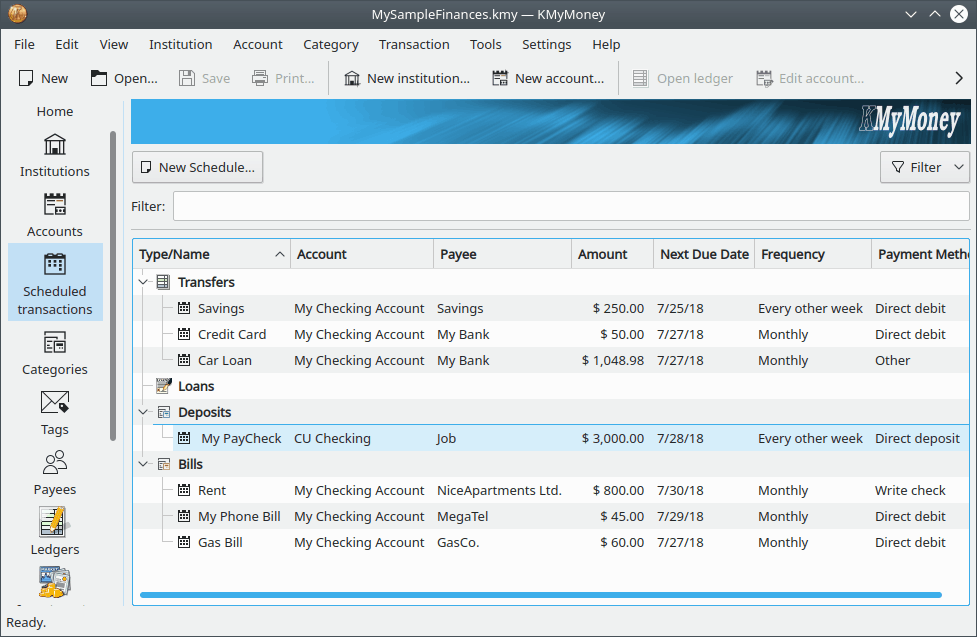
Task: Click New institution toolbar icon
Action: point(352,78)
